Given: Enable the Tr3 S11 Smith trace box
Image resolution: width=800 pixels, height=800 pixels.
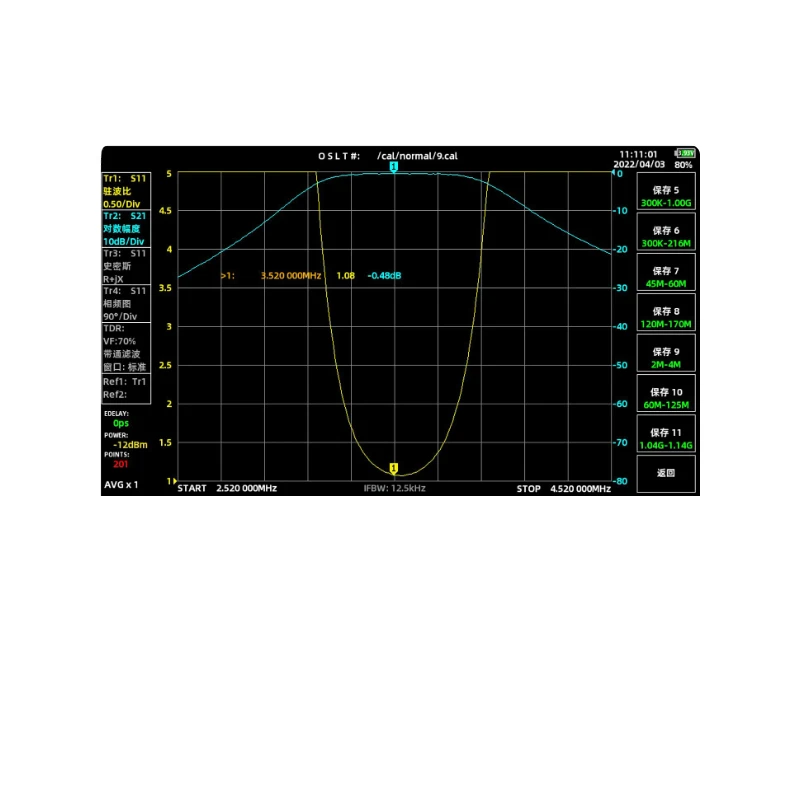Looking at the screenshot, I should point(126,266).
